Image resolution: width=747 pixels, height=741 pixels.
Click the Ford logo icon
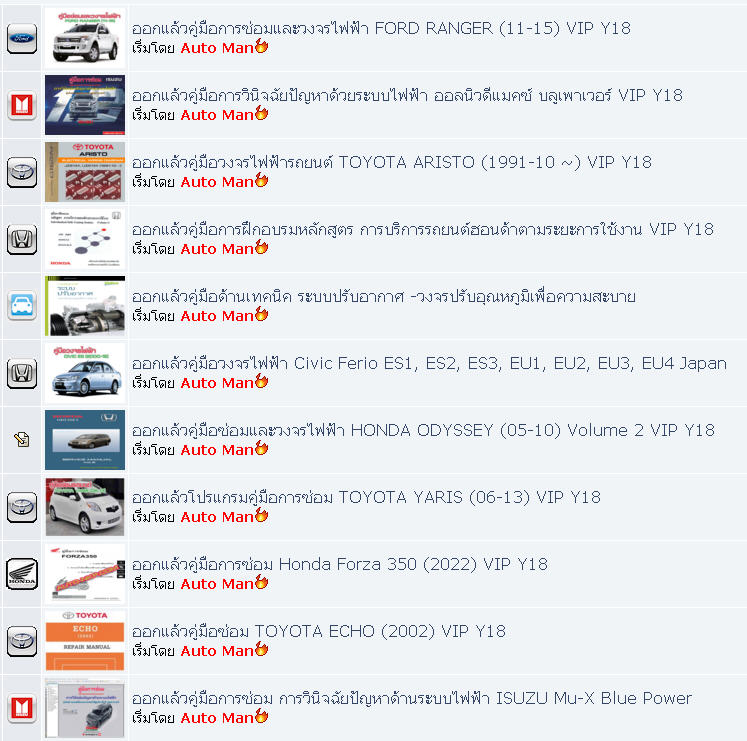(x=22, y=38)
